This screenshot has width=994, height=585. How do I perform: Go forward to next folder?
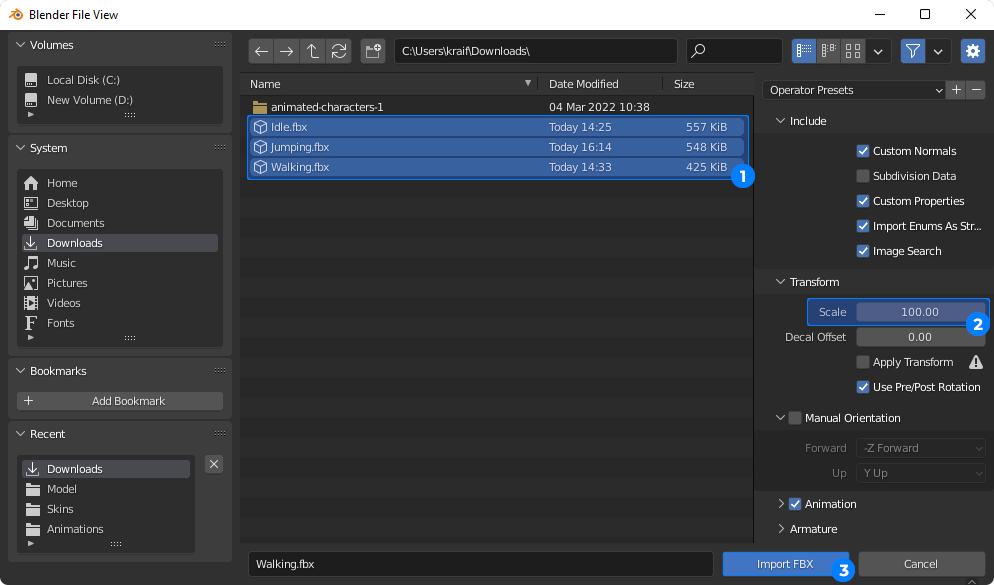pos(287,51)
